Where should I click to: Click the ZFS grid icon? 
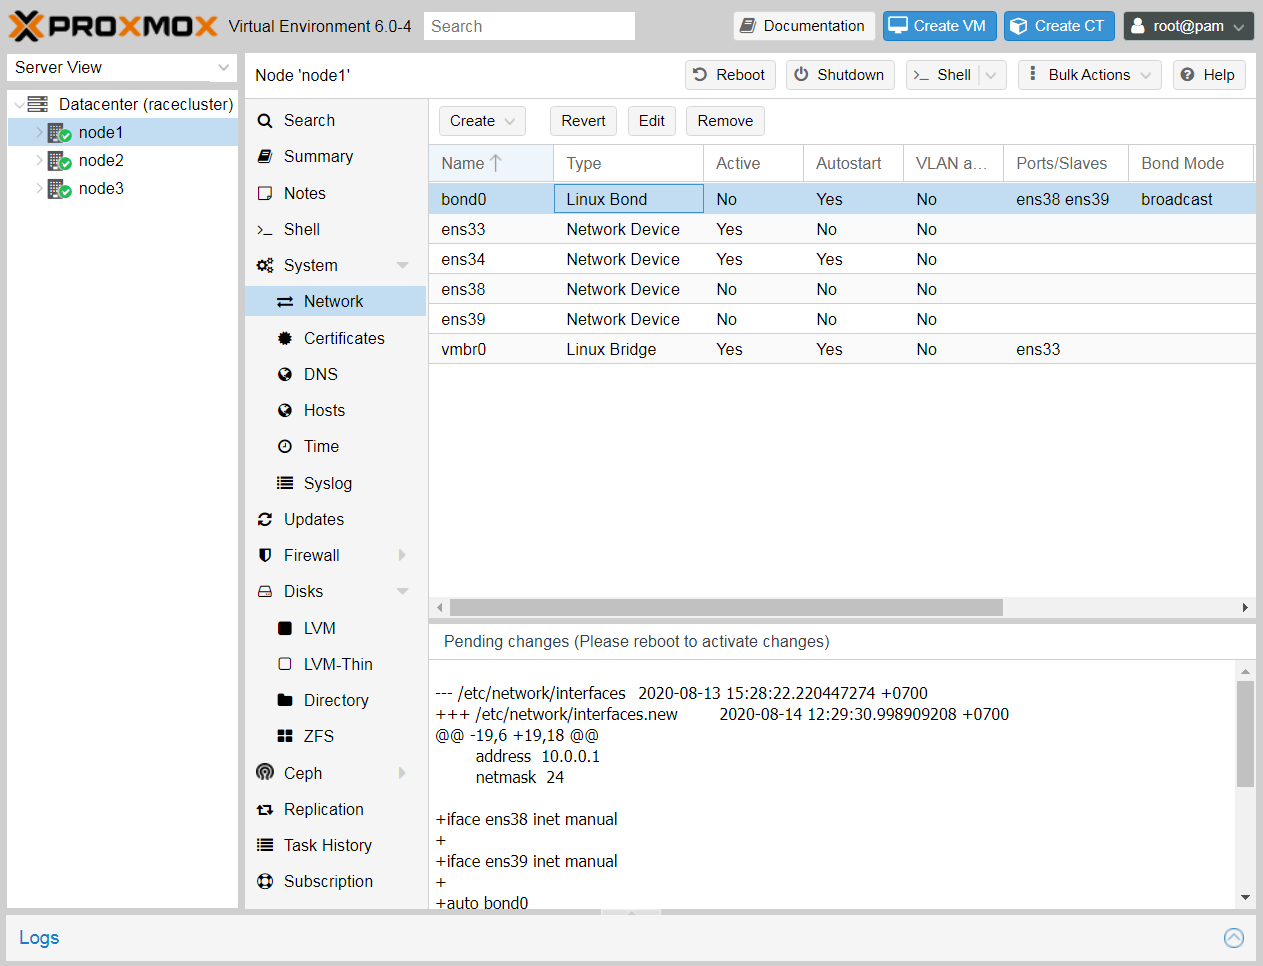click(x=285, y=736)
